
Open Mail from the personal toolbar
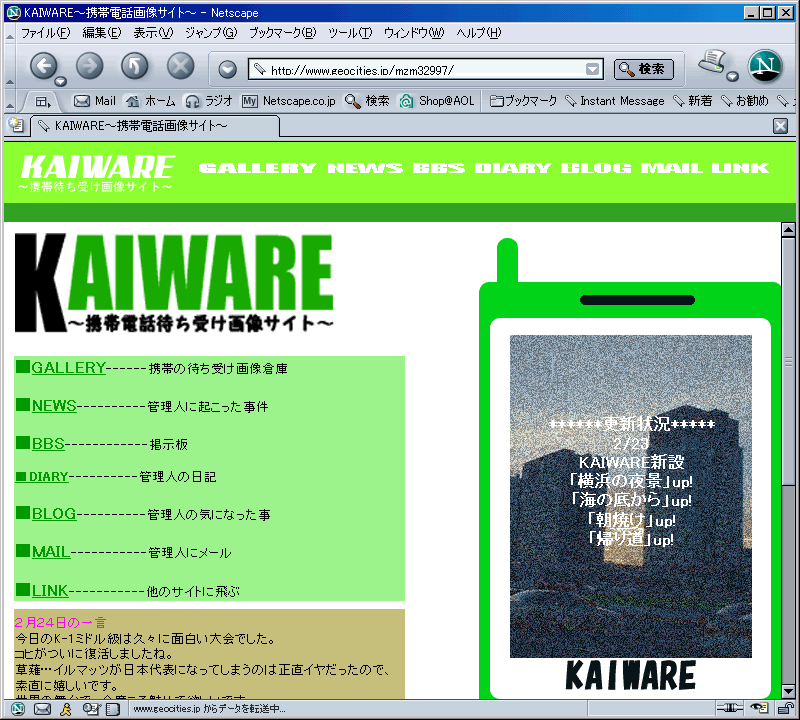coord(95,101)
